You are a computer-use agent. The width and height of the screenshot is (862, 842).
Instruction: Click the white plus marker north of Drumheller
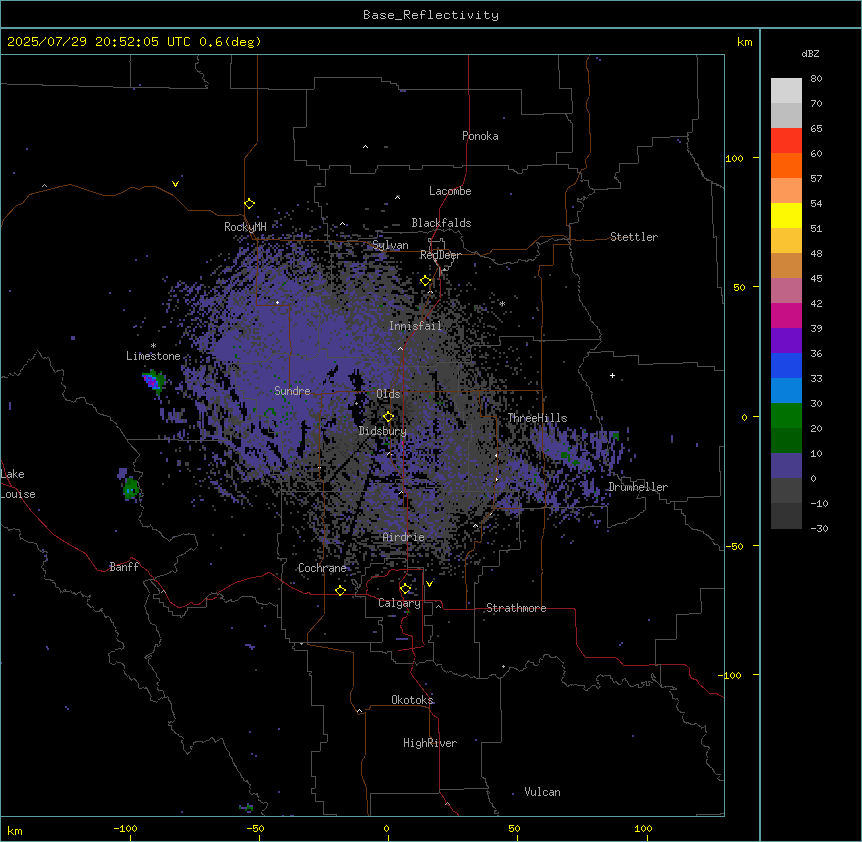click(x=612, y=375)
